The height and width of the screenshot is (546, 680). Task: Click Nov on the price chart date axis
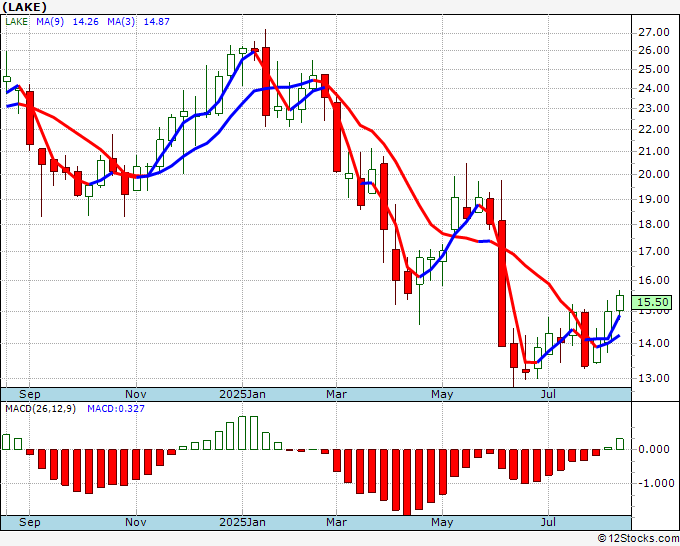point(136,394)
